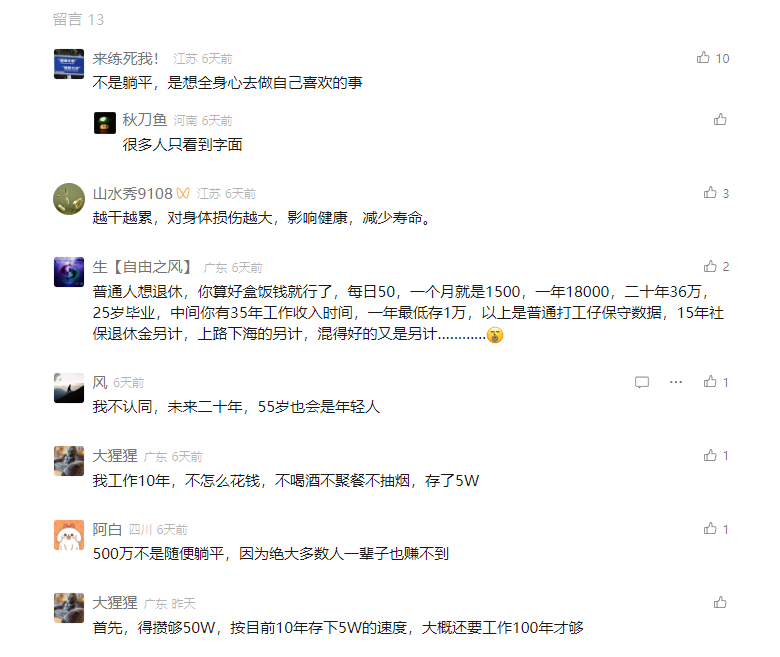Open more options on 风's comment

(676, 382)
